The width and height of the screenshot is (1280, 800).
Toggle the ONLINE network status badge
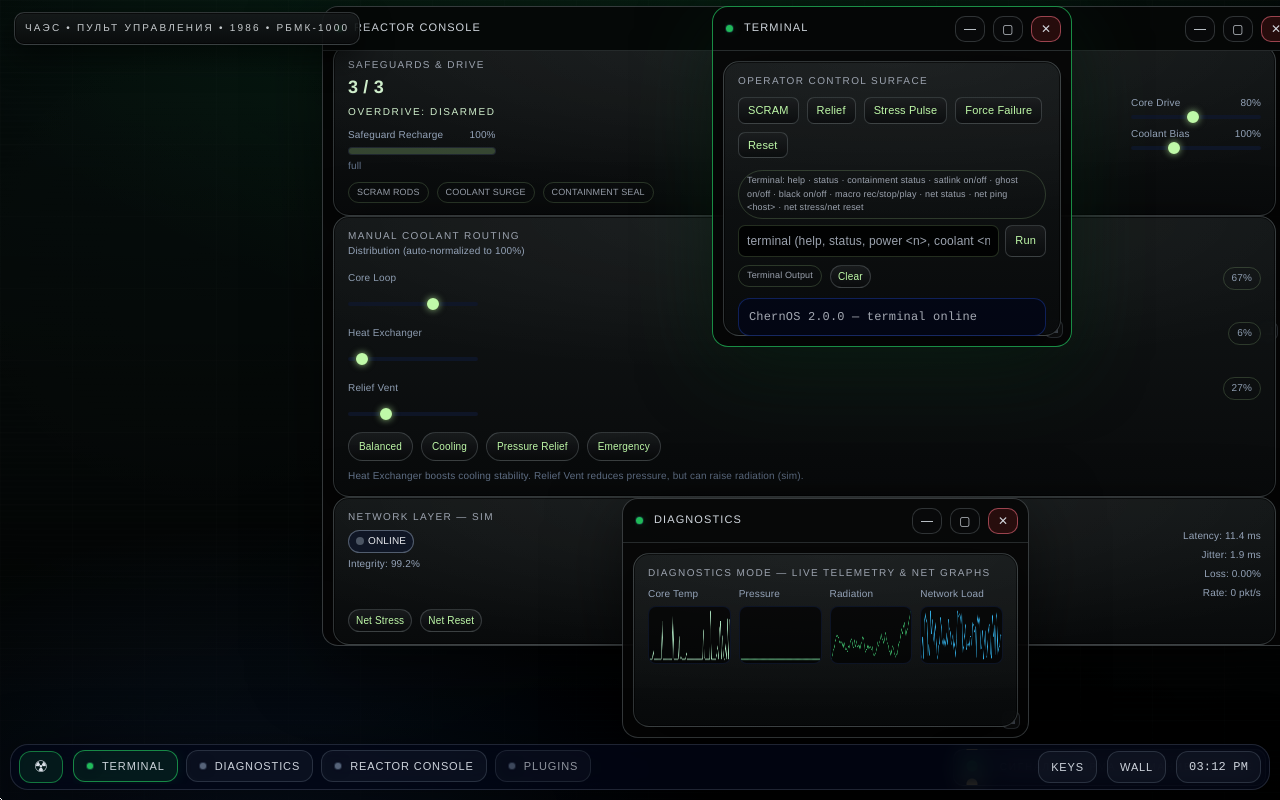click(381, 541)
